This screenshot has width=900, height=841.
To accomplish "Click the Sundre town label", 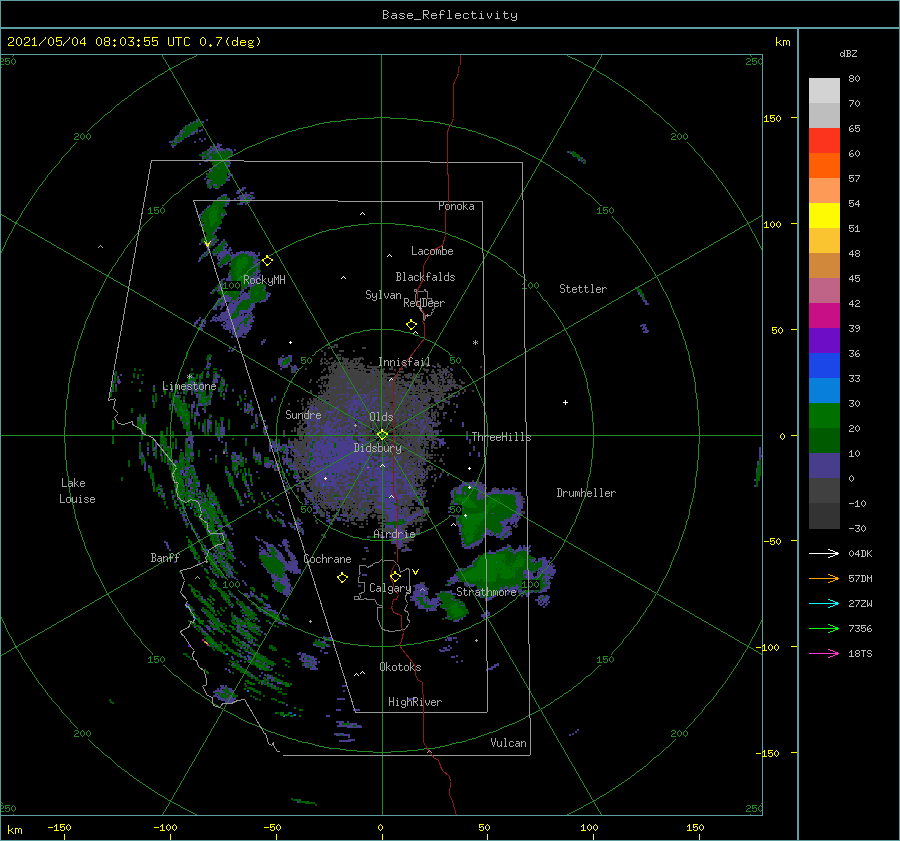I will (x=303, y=414).
